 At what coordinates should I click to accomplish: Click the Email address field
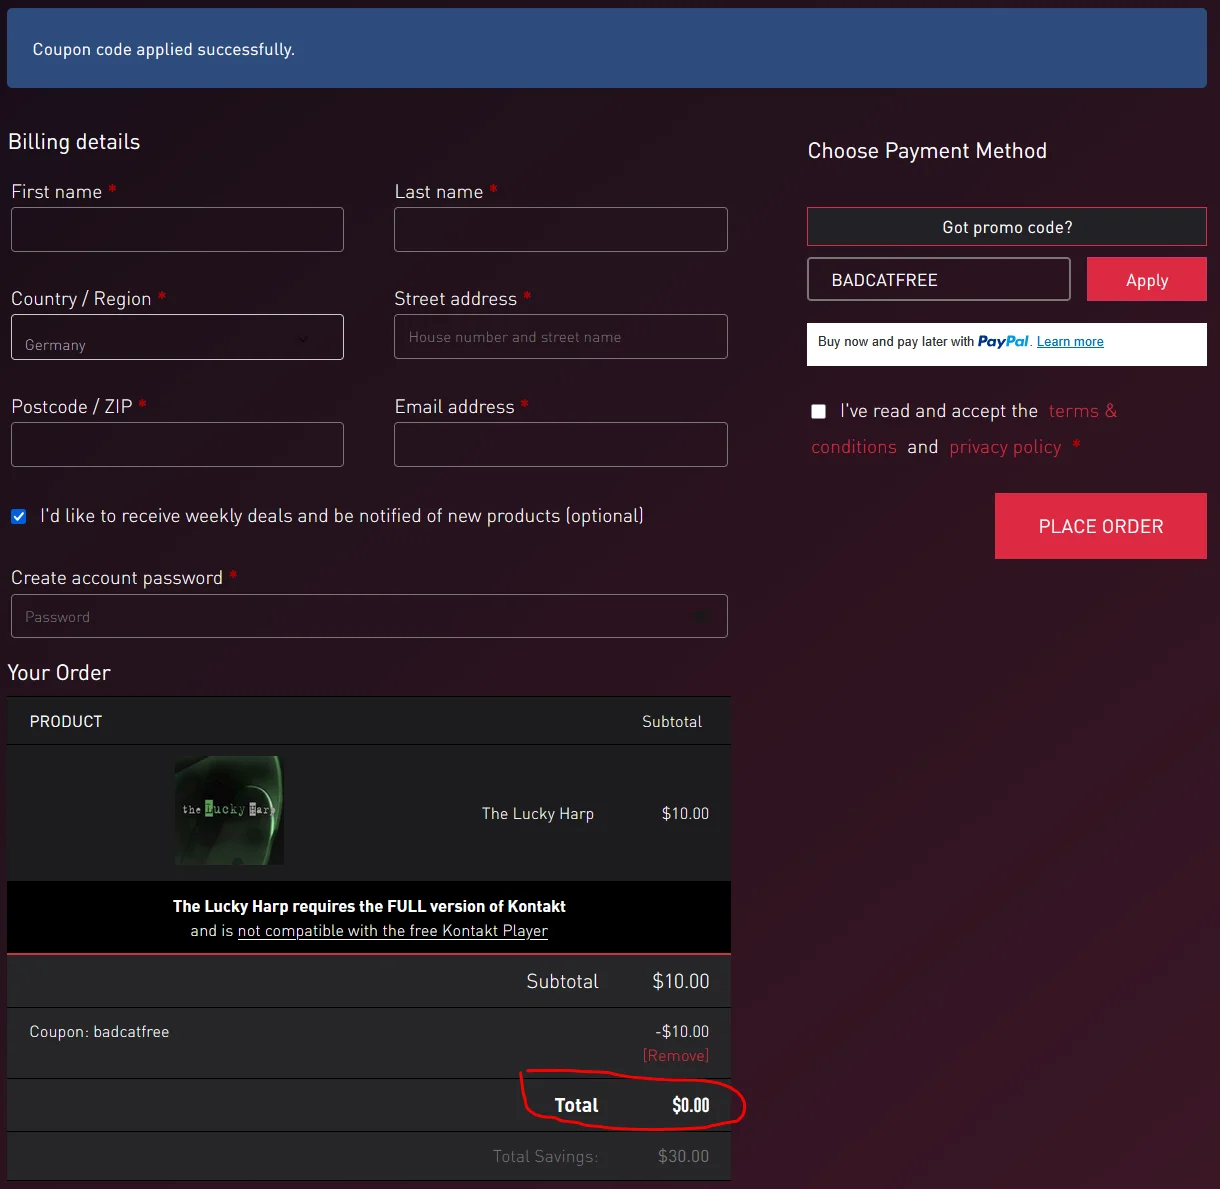coord(561,444)
